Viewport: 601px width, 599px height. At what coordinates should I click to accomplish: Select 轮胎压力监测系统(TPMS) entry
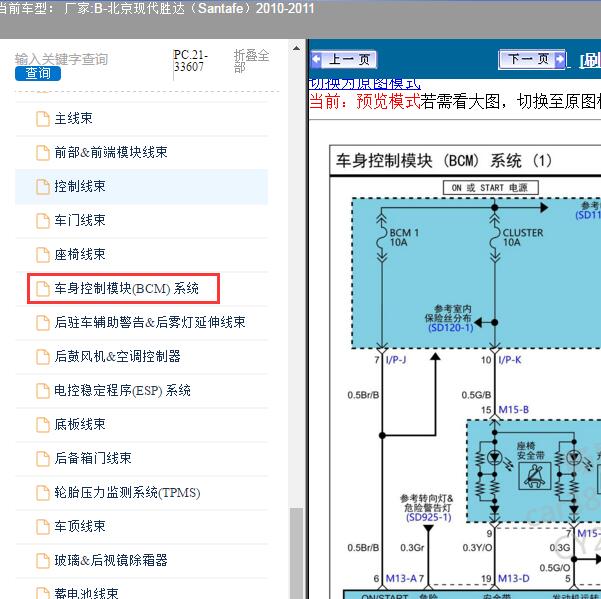coord(141,492)
